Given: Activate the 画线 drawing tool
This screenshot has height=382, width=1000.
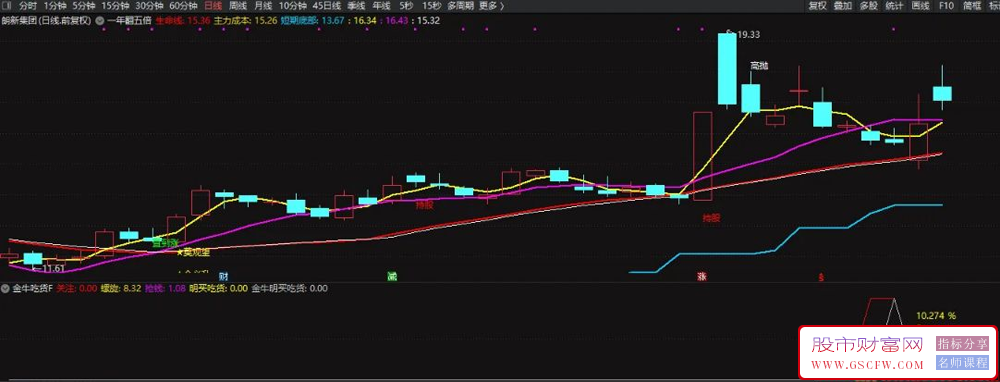Looking at the screenshot, I should click(920, 6).
